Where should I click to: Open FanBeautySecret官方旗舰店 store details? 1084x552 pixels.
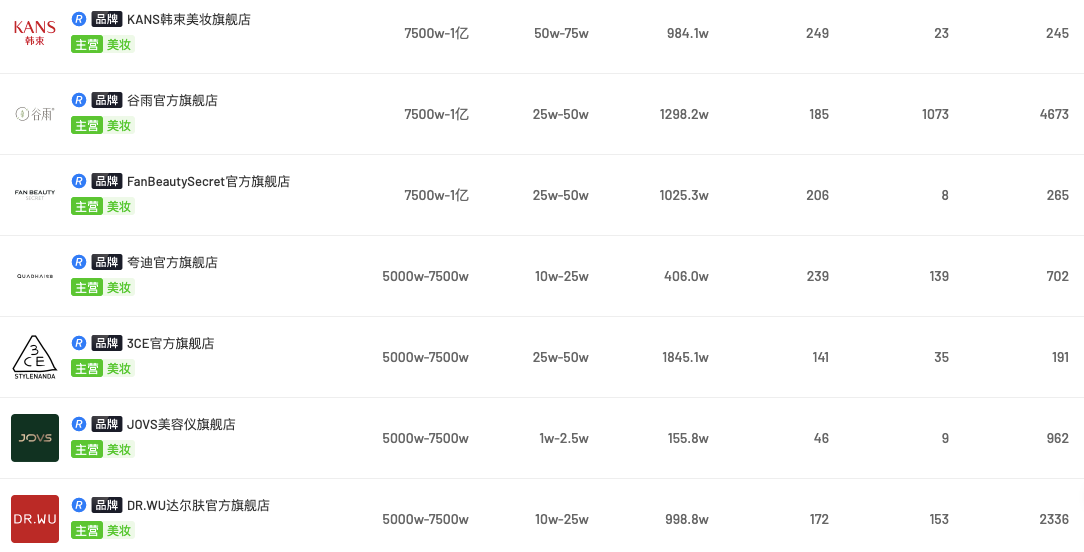click(208, 181)
